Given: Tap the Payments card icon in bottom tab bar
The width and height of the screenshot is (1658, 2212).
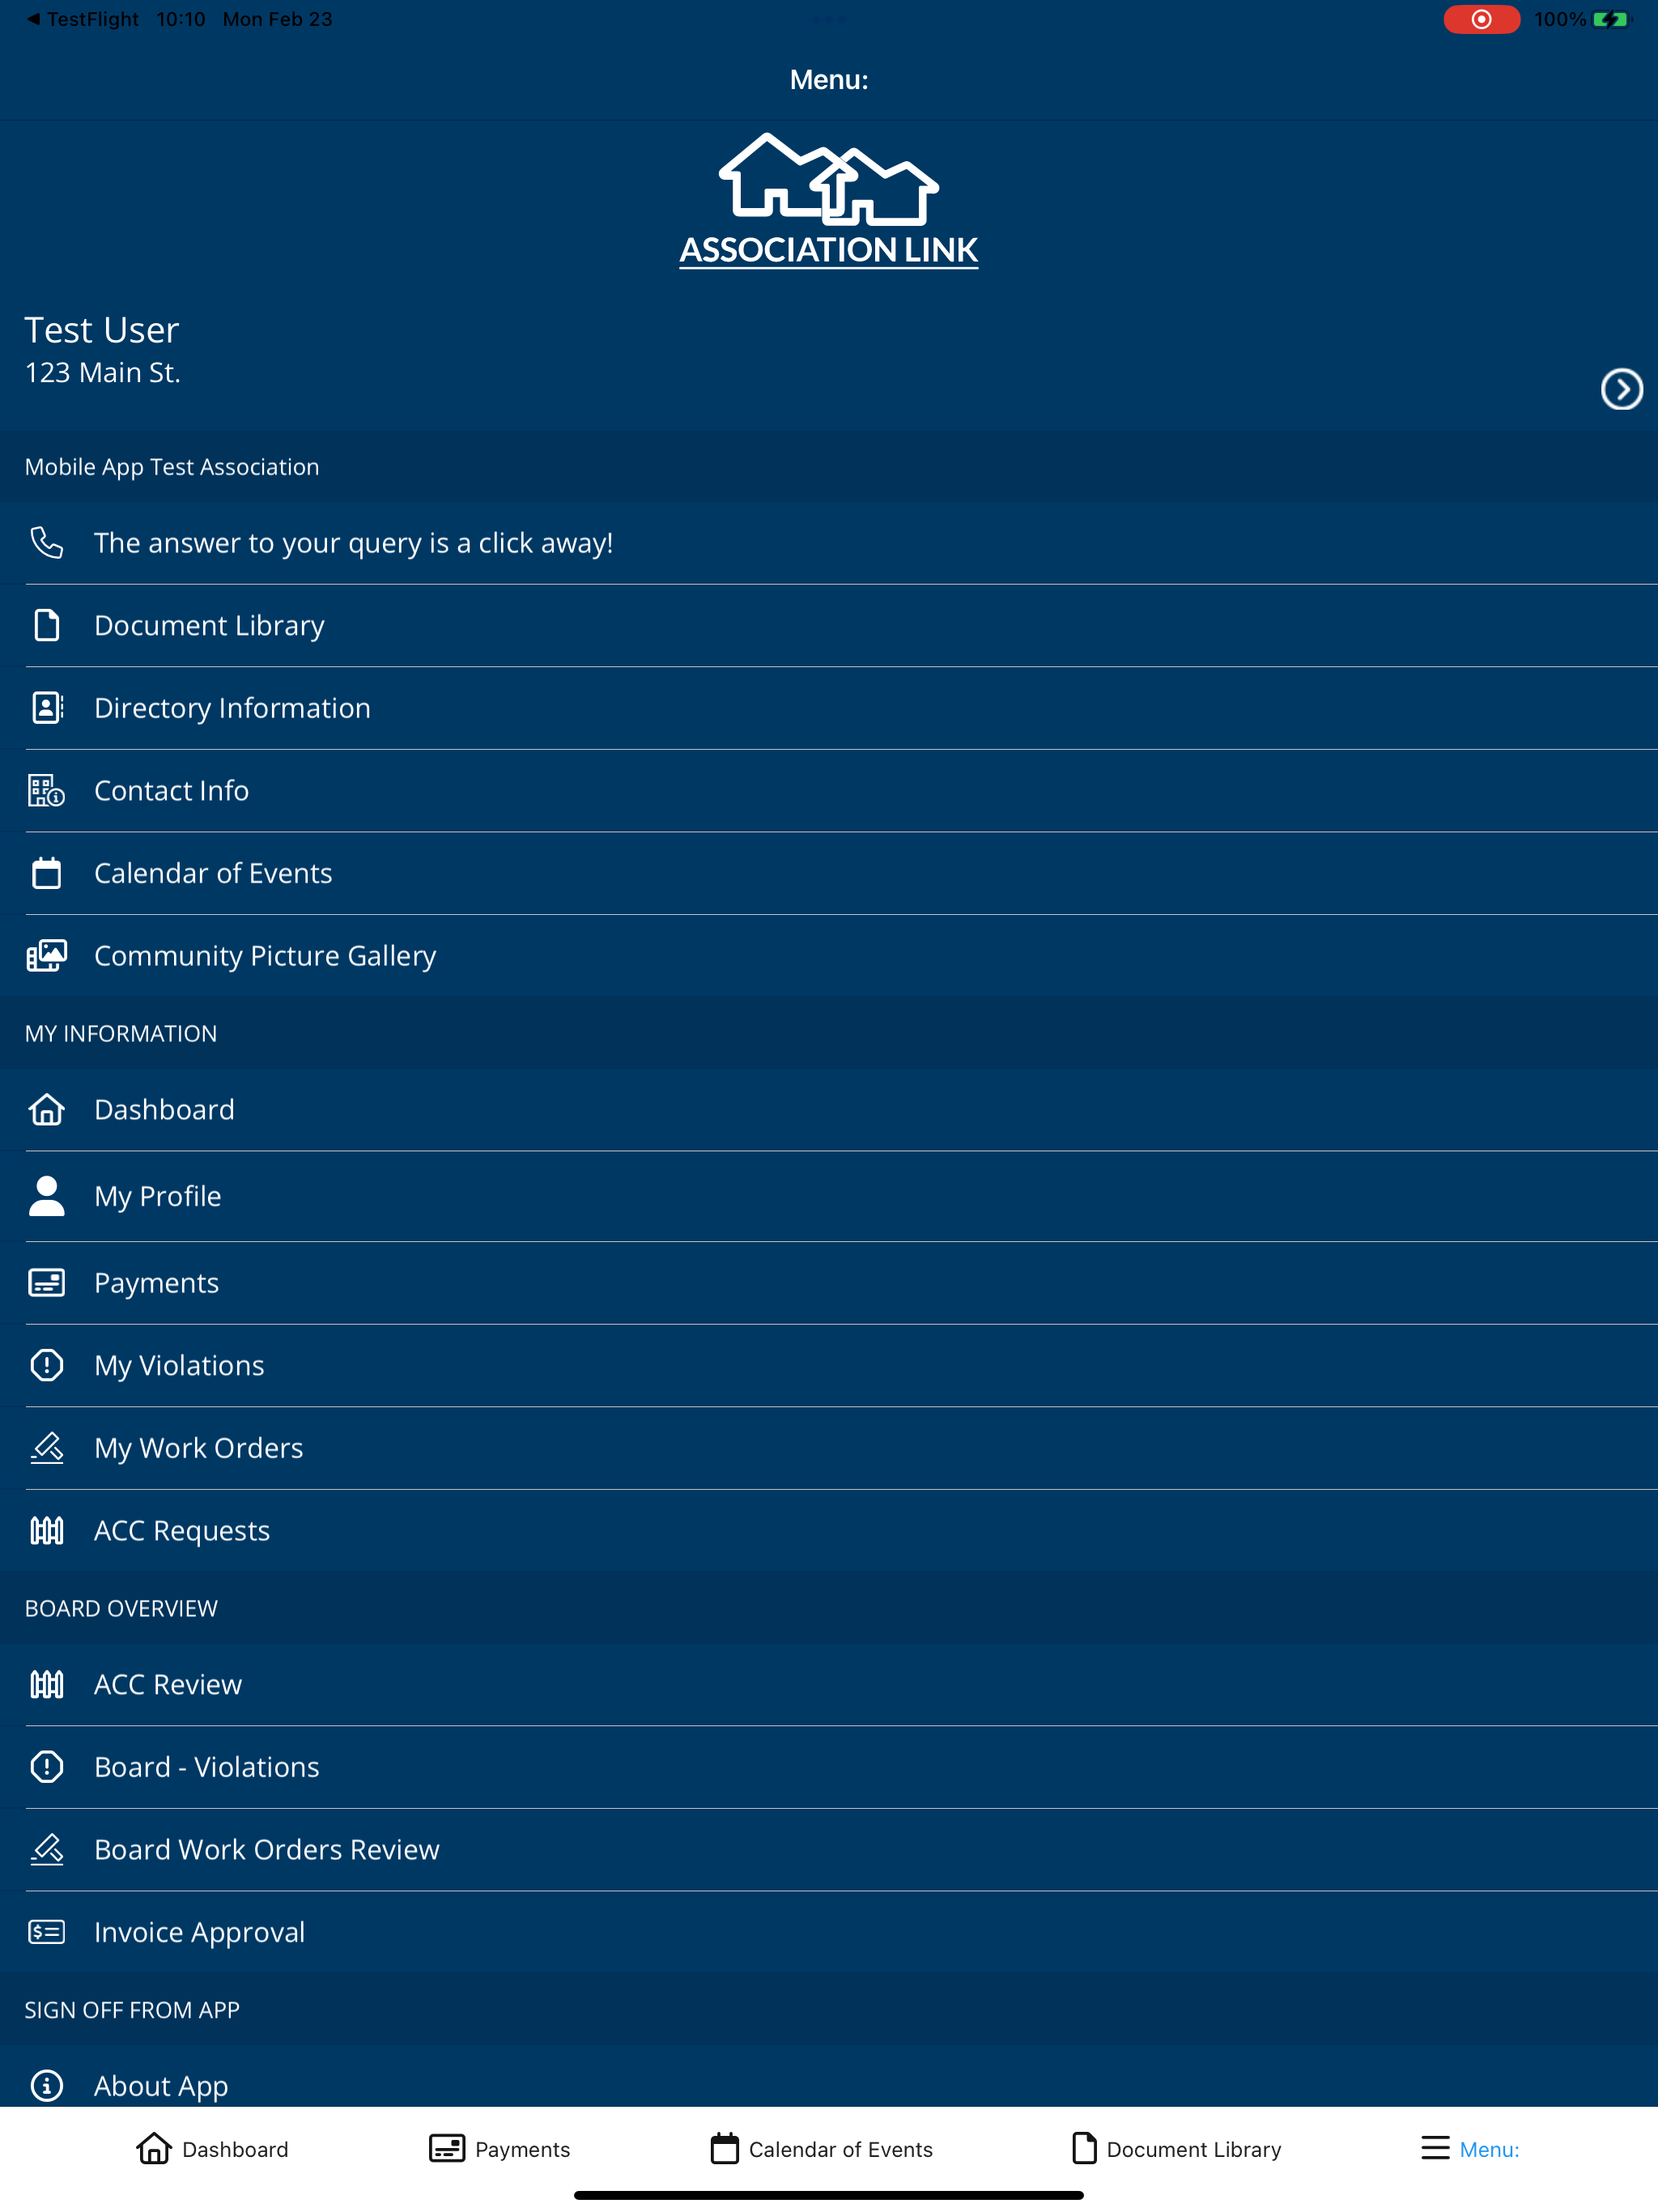Looking at the screenshot, I should (x=447, y=2148).
